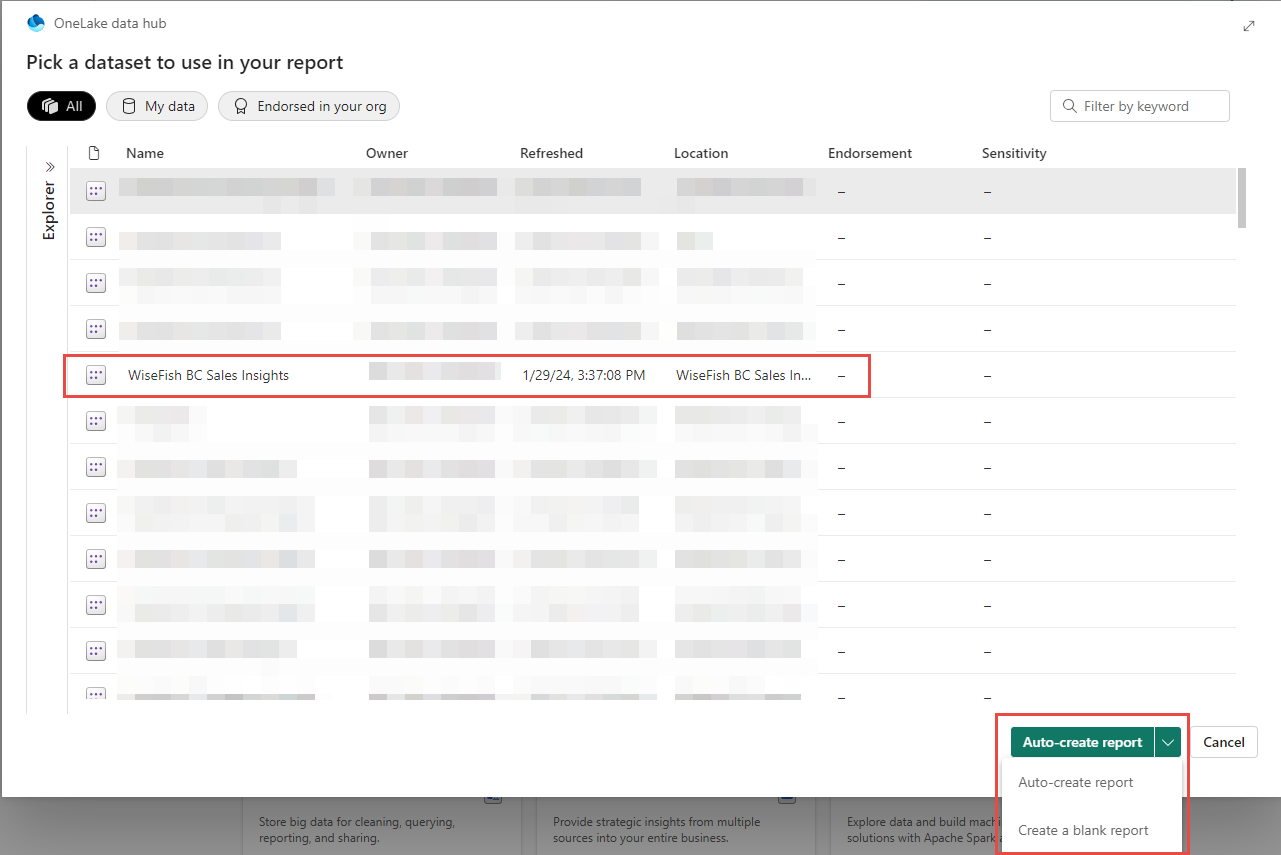Click the search icon in the filter box
This screenshot has width=1281, height=855.
(1069, 106)
